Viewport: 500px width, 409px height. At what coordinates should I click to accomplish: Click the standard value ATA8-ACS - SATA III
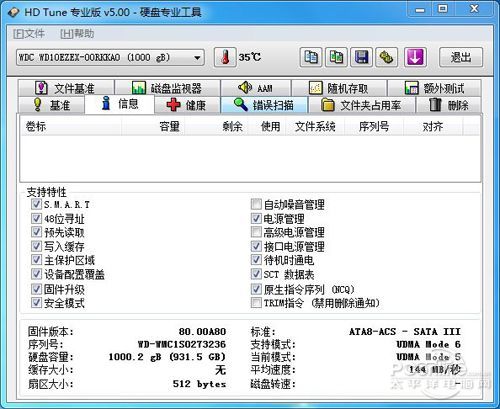405,332
